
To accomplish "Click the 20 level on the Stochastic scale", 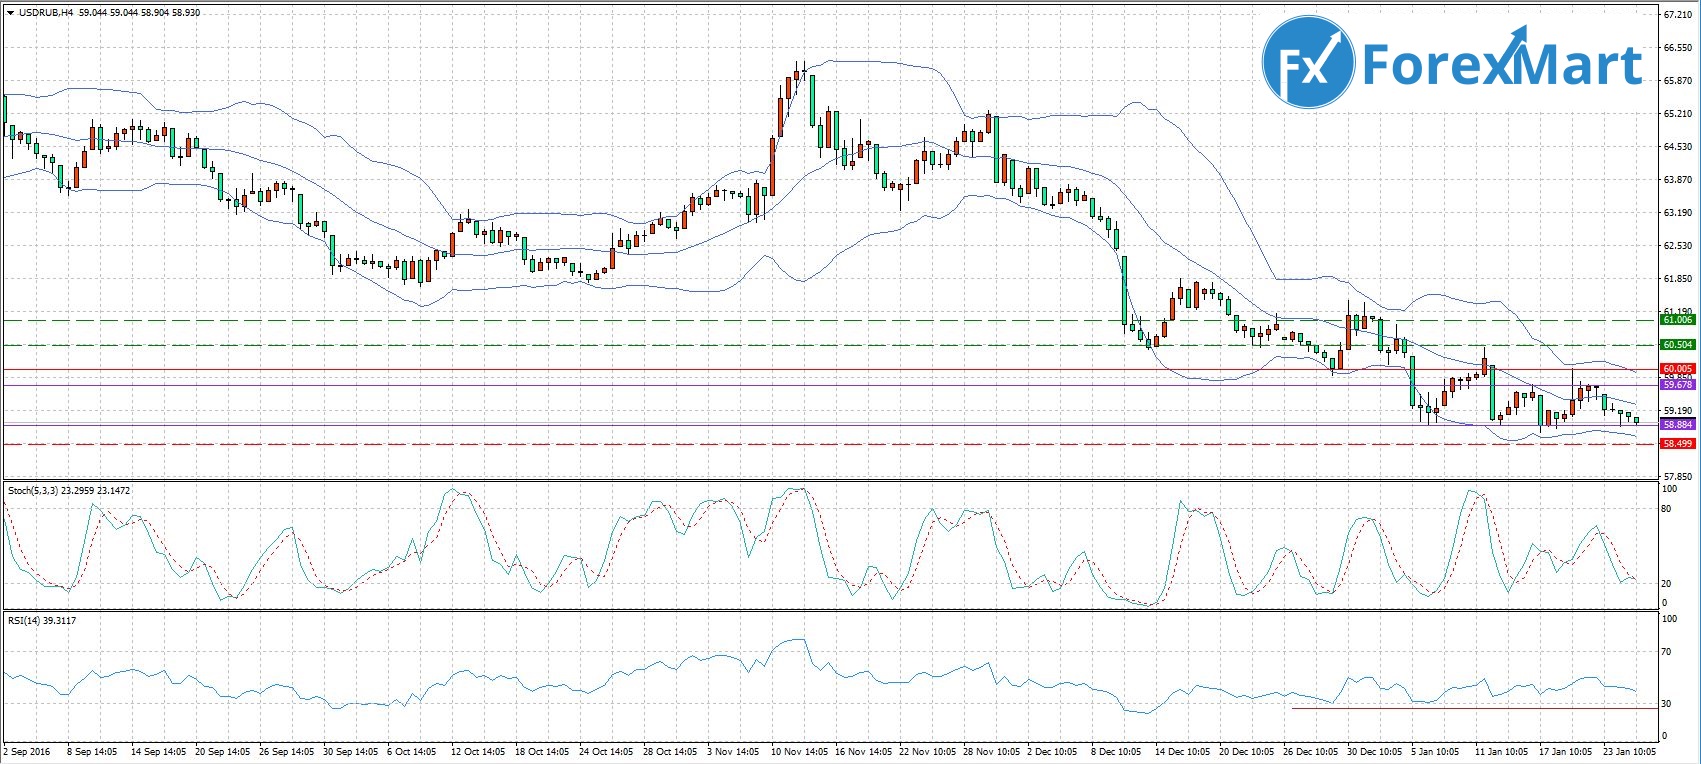I will tap(1667, 584).
